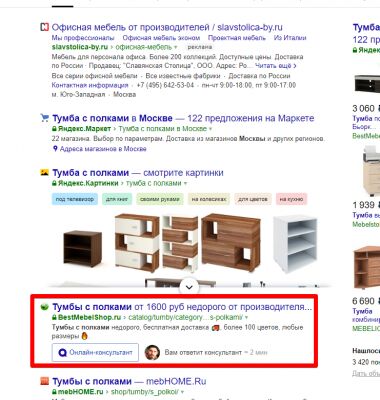The width and height of the screenshot is (380, 400).
Task: Open 'Тумбы с полками — mebHOME.Ru' result
Action: point(129,381)
